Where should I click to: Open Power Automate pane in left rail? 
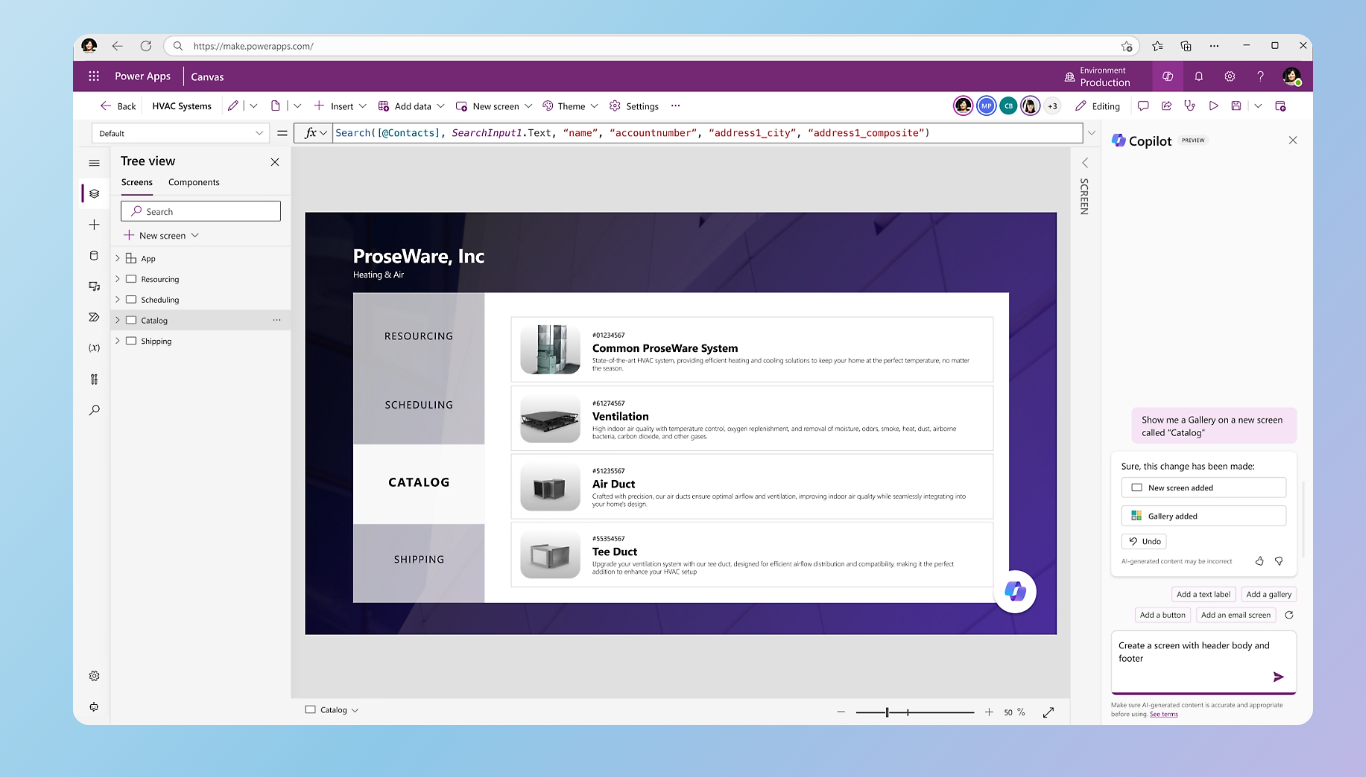[x=94, y=317]
